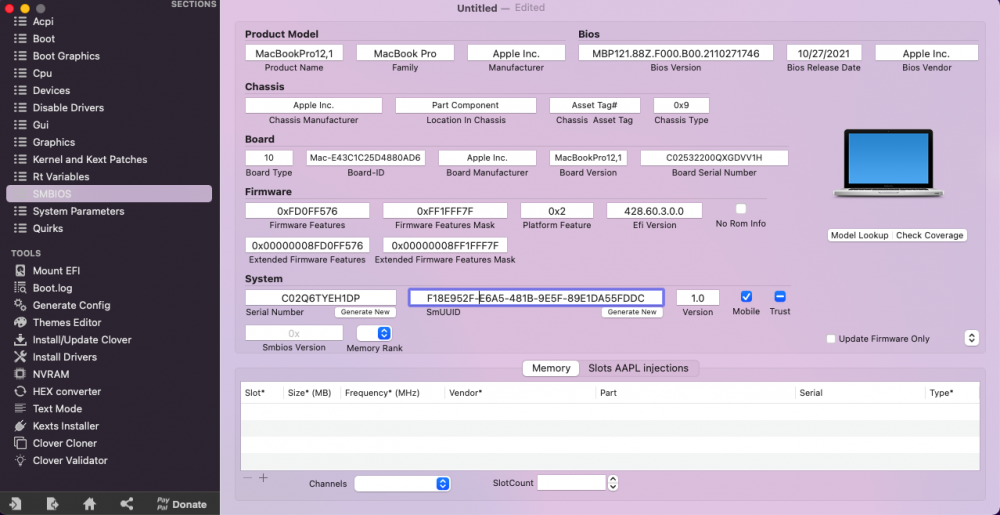This screenshot has height=515, width=1000.
Task: Open HEX converter refresh icon
Action: click(20, 391)
